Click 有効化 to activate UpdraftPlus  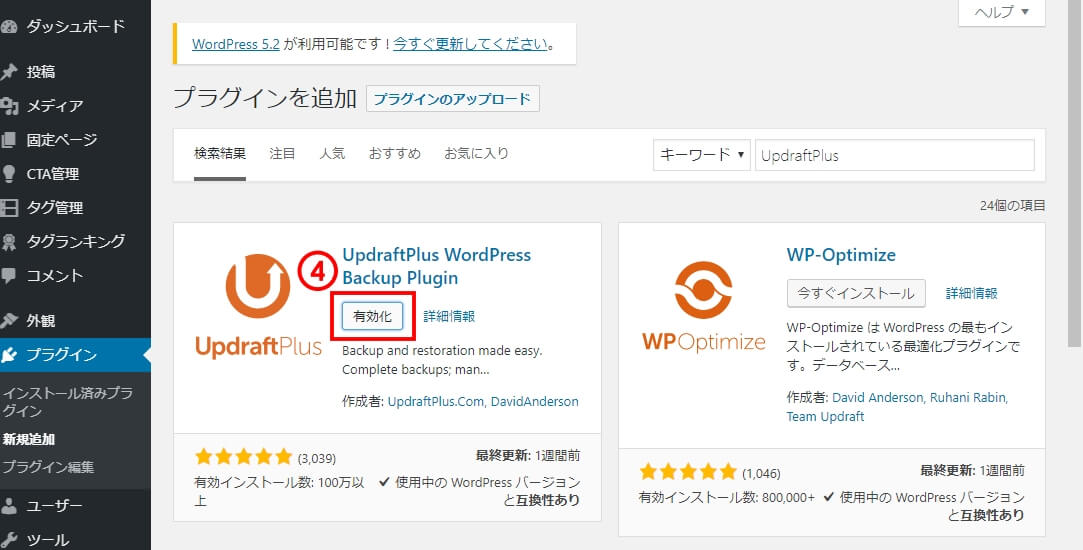coord(372,316)
